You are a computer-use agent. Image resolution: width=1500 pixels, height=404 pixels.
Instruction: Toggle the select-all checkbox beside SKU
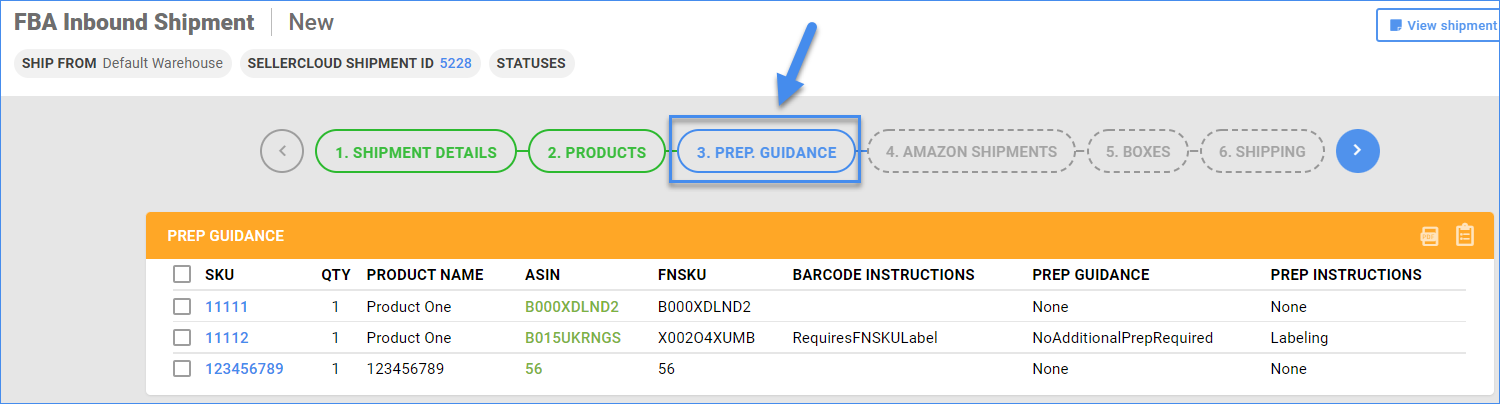point(182,274)
